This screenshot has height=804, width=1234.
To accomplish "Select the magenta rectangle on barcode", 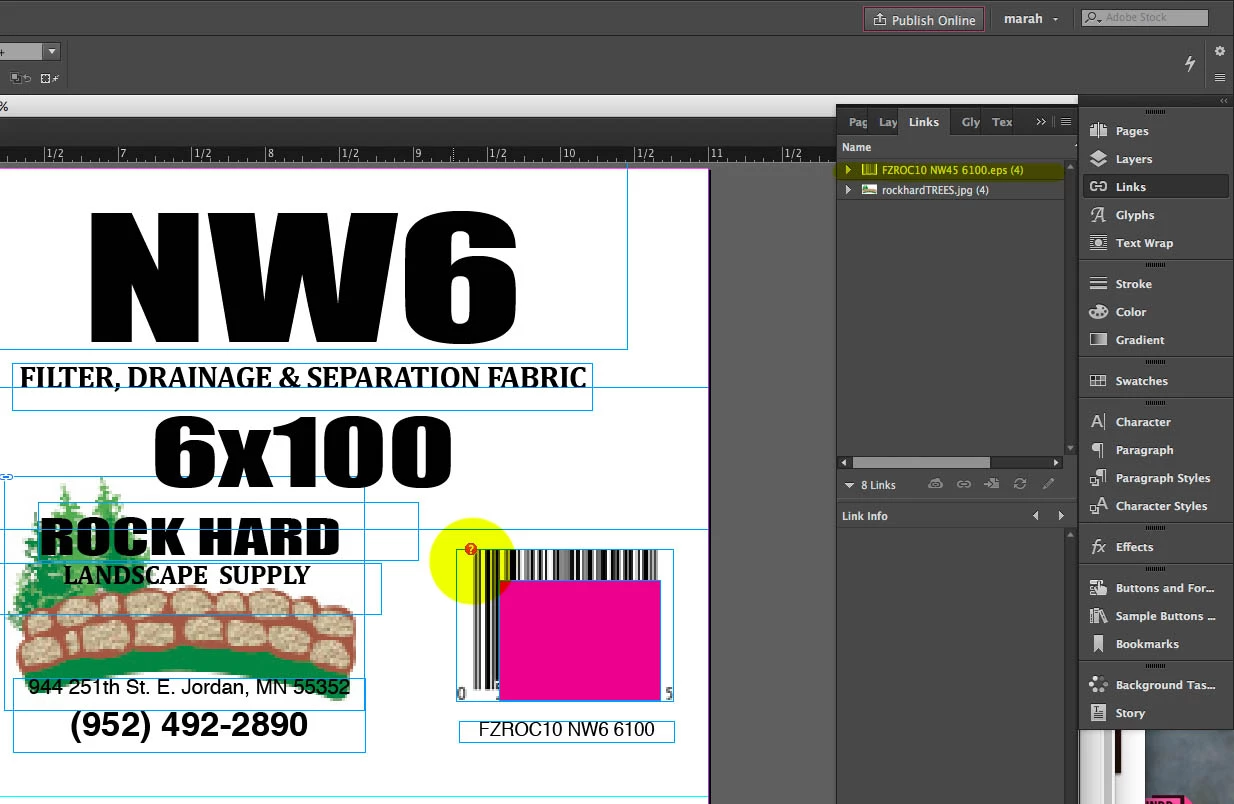I will (580, 640).
